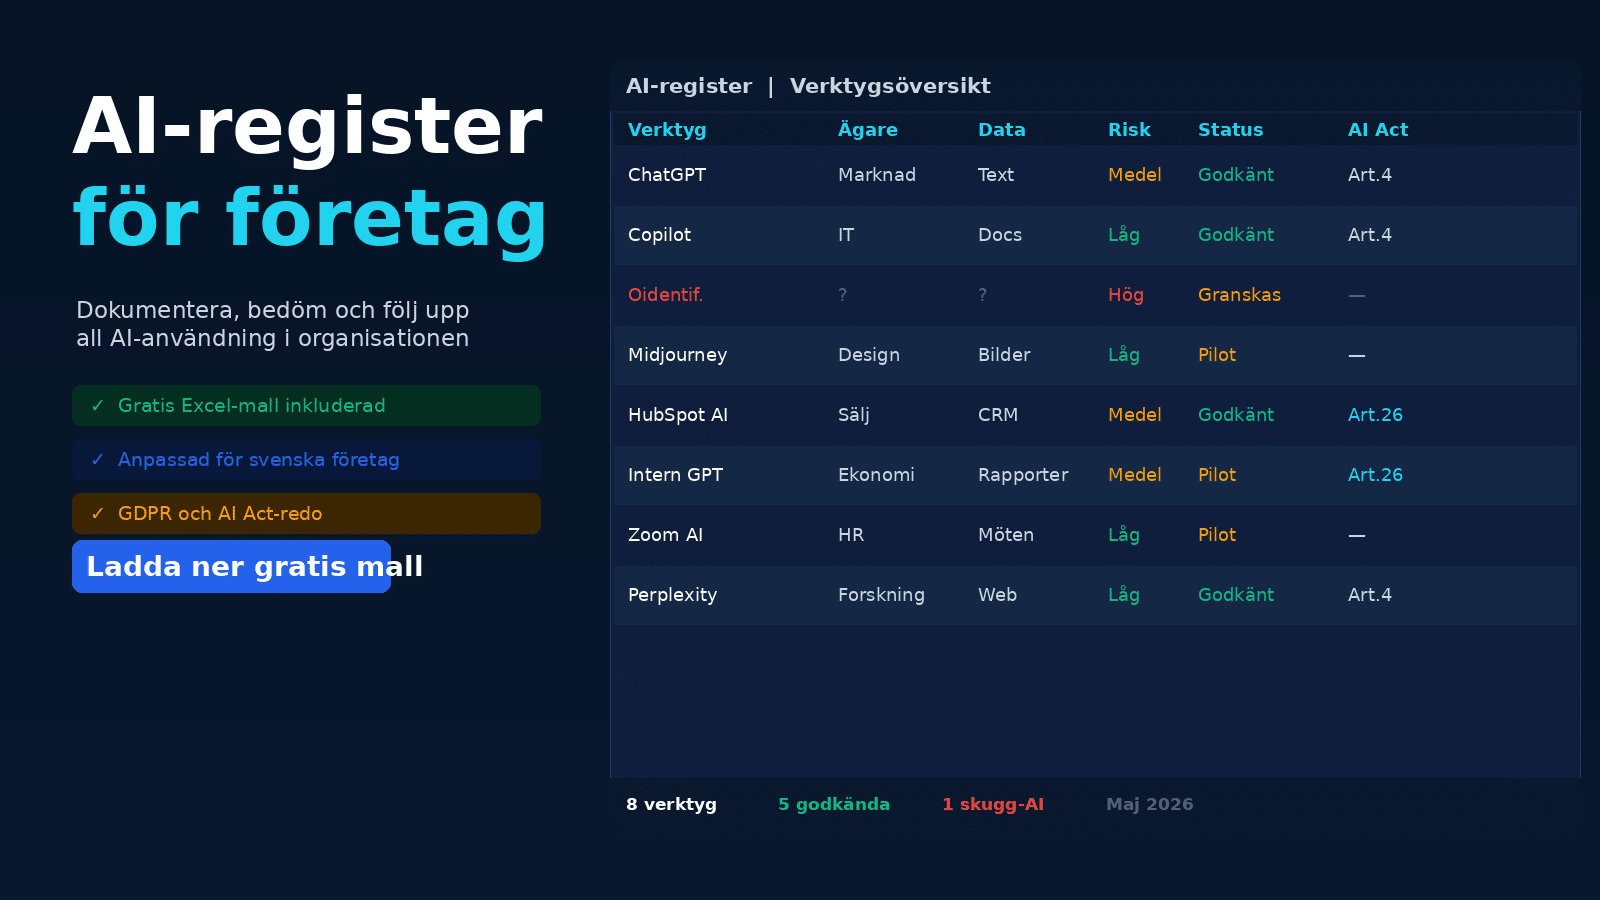Click the Pilot status for Midjourney
The width and height of the screenshot is (1600, 900).
[1217, 355]
